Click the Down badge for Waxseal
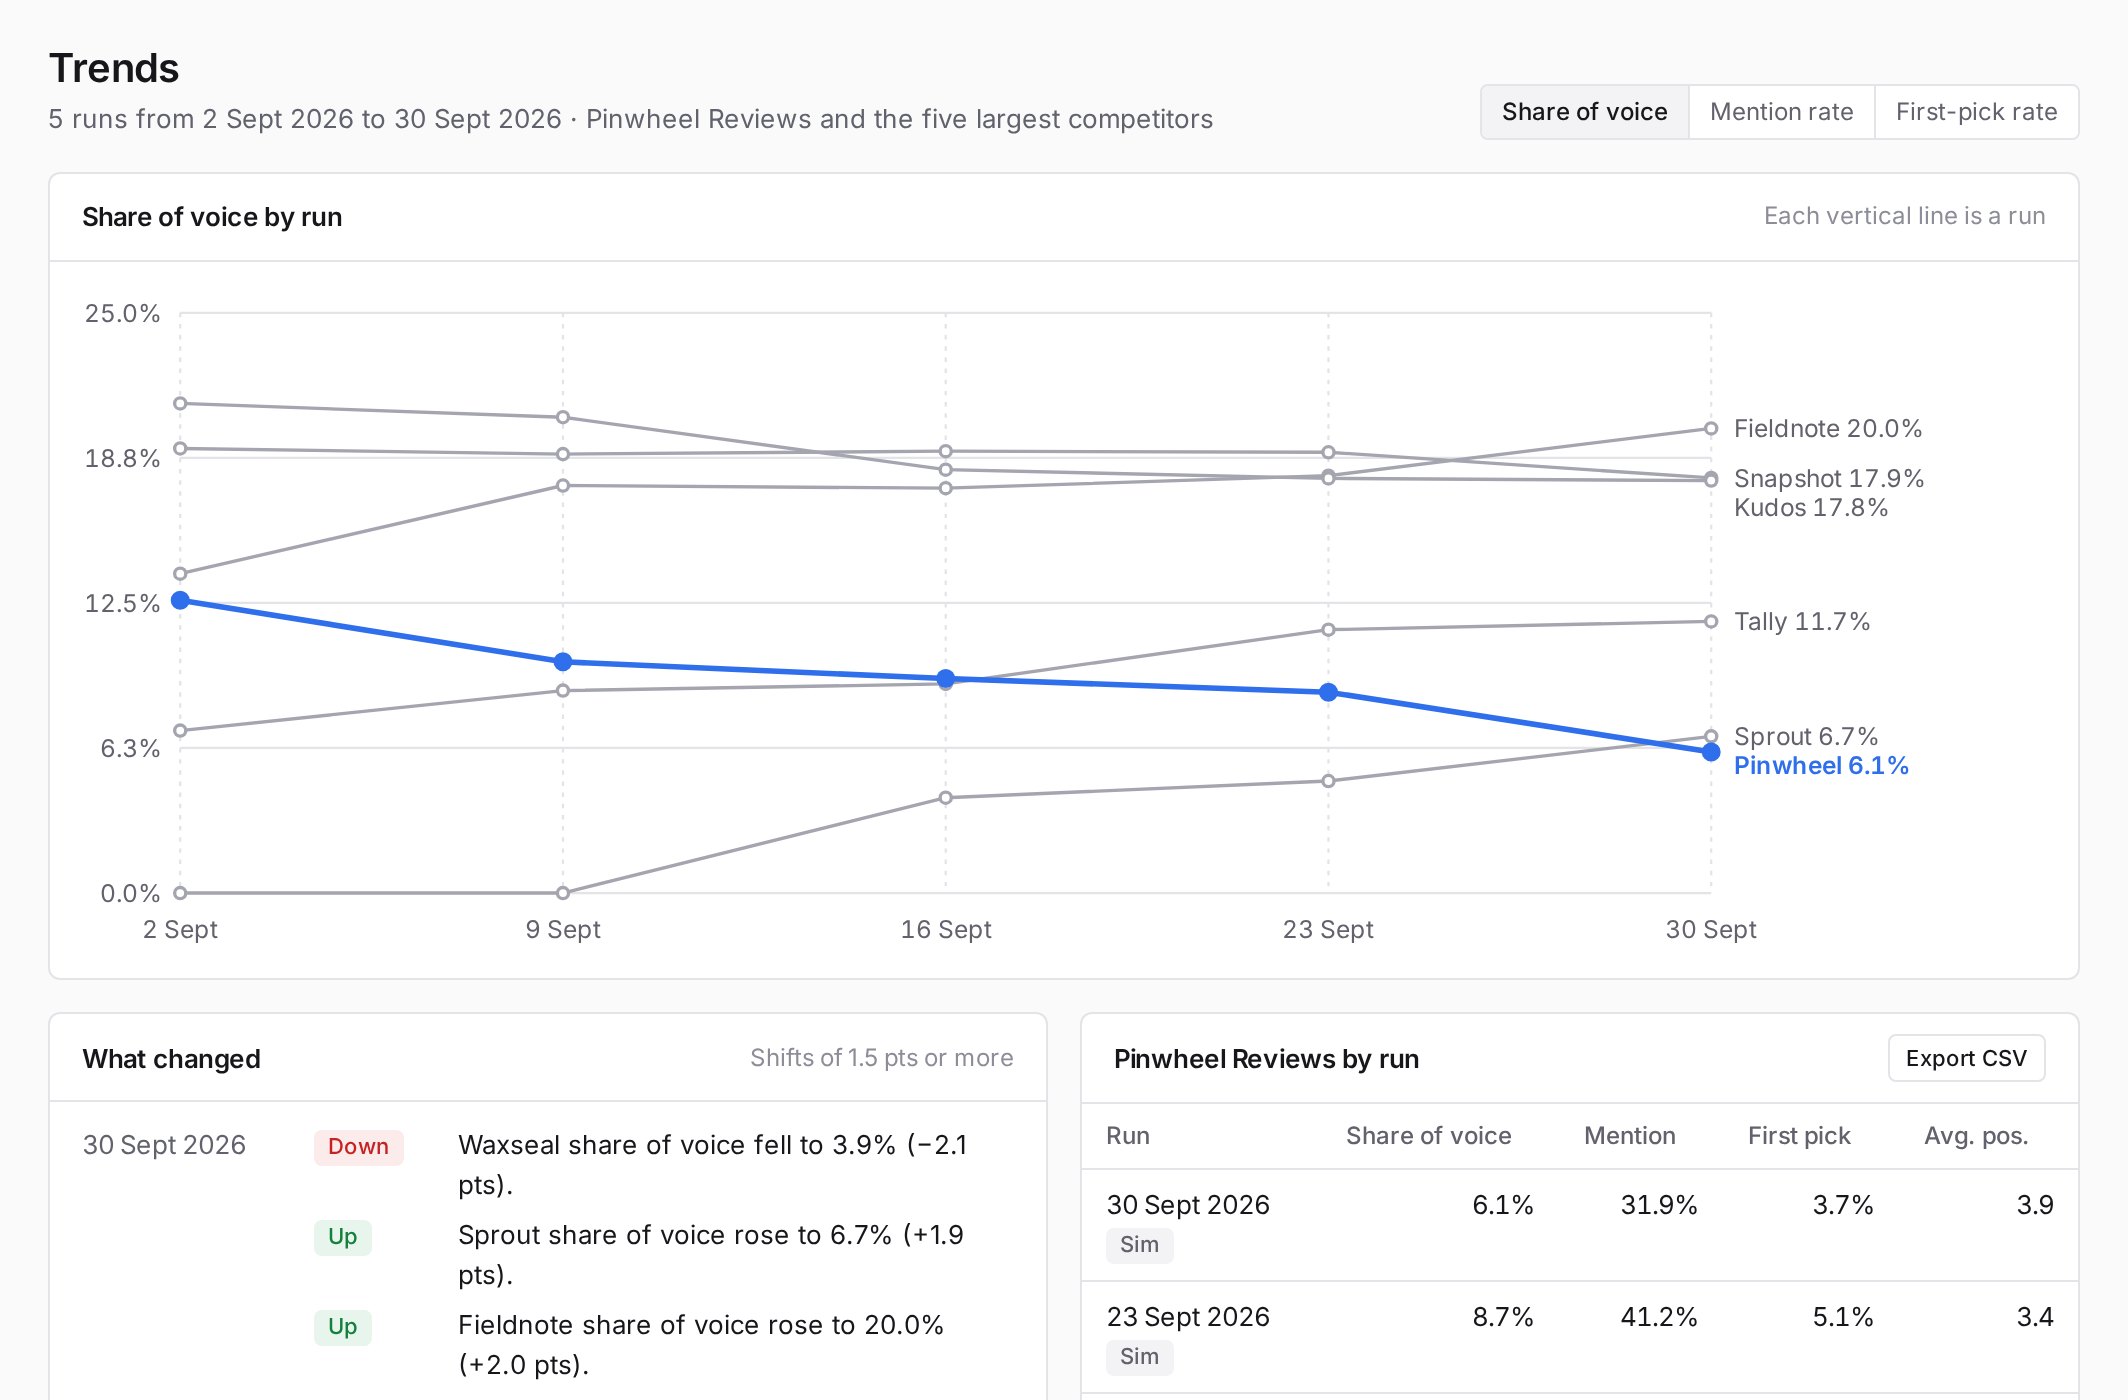Viewport: 2128px width, 1400px height. click(358, 1147)
